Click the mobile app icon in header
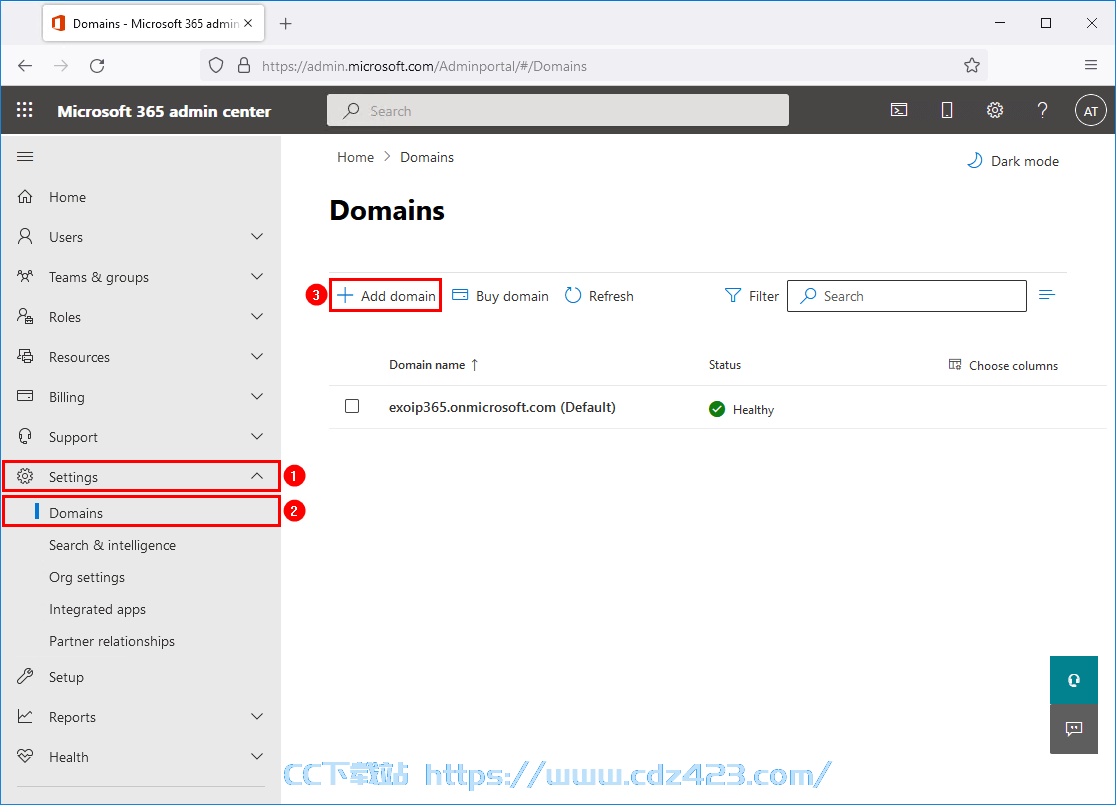Screen dimensions: 1116x805 [947, 110]
